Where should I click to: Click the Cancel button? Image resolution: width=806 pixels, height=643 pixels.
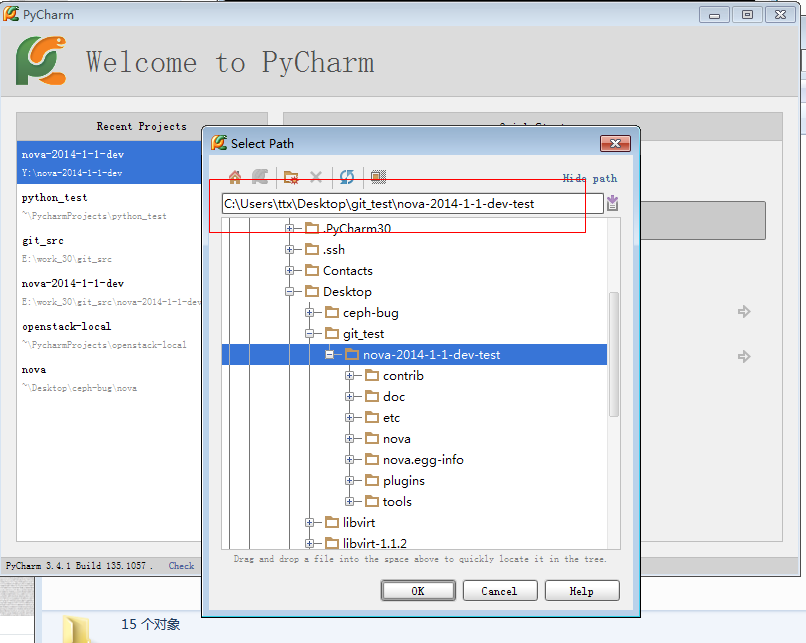click(x=500, y=591)
